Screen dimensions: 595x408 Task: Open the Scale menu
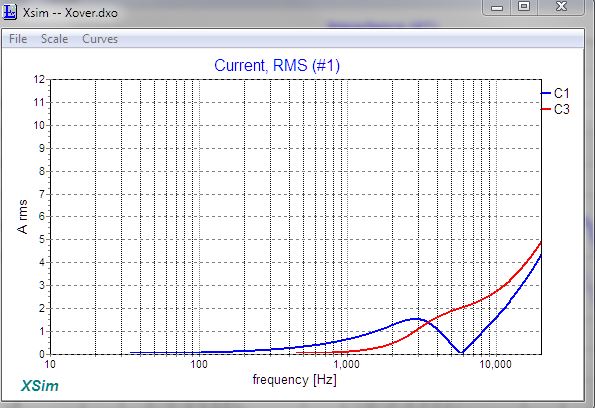pyautogui.click(x=54, y=39)
